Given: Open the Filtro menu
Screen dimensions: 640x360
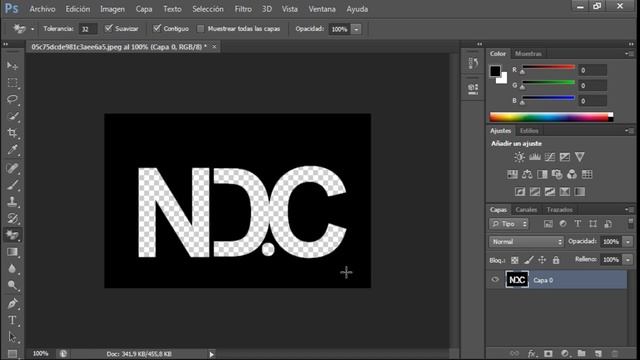Looking at the screenshot, I should 243,9.
